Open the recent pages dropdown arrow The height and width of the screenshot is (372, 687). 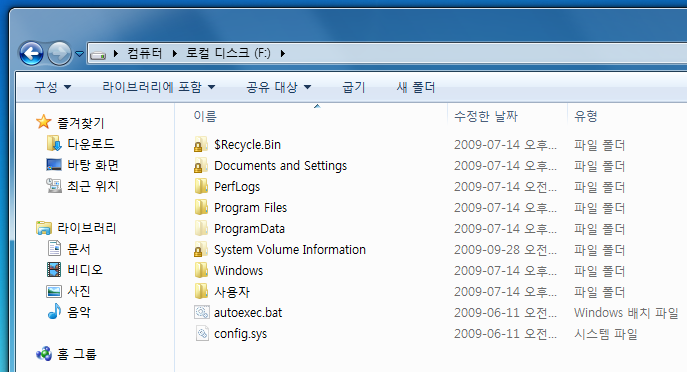[x=79, y=54]
